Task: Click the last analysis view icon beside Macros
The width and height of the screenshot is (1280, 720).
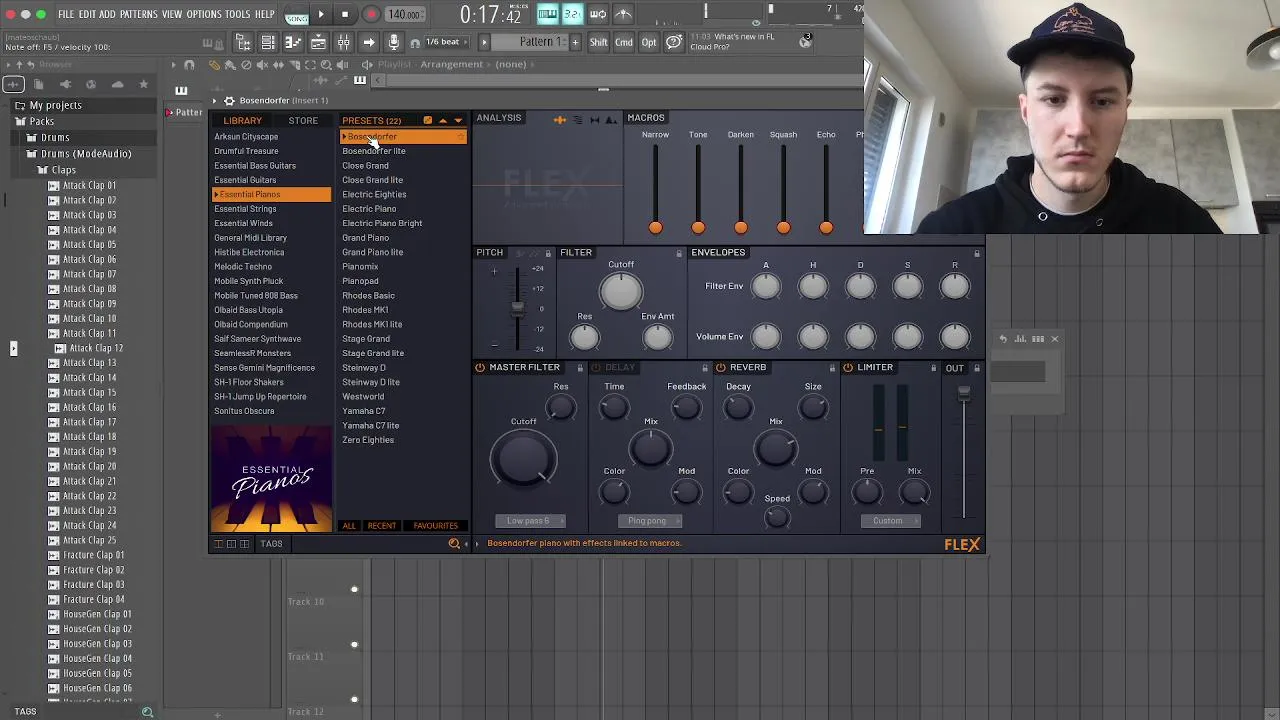Action: [611, 119]
